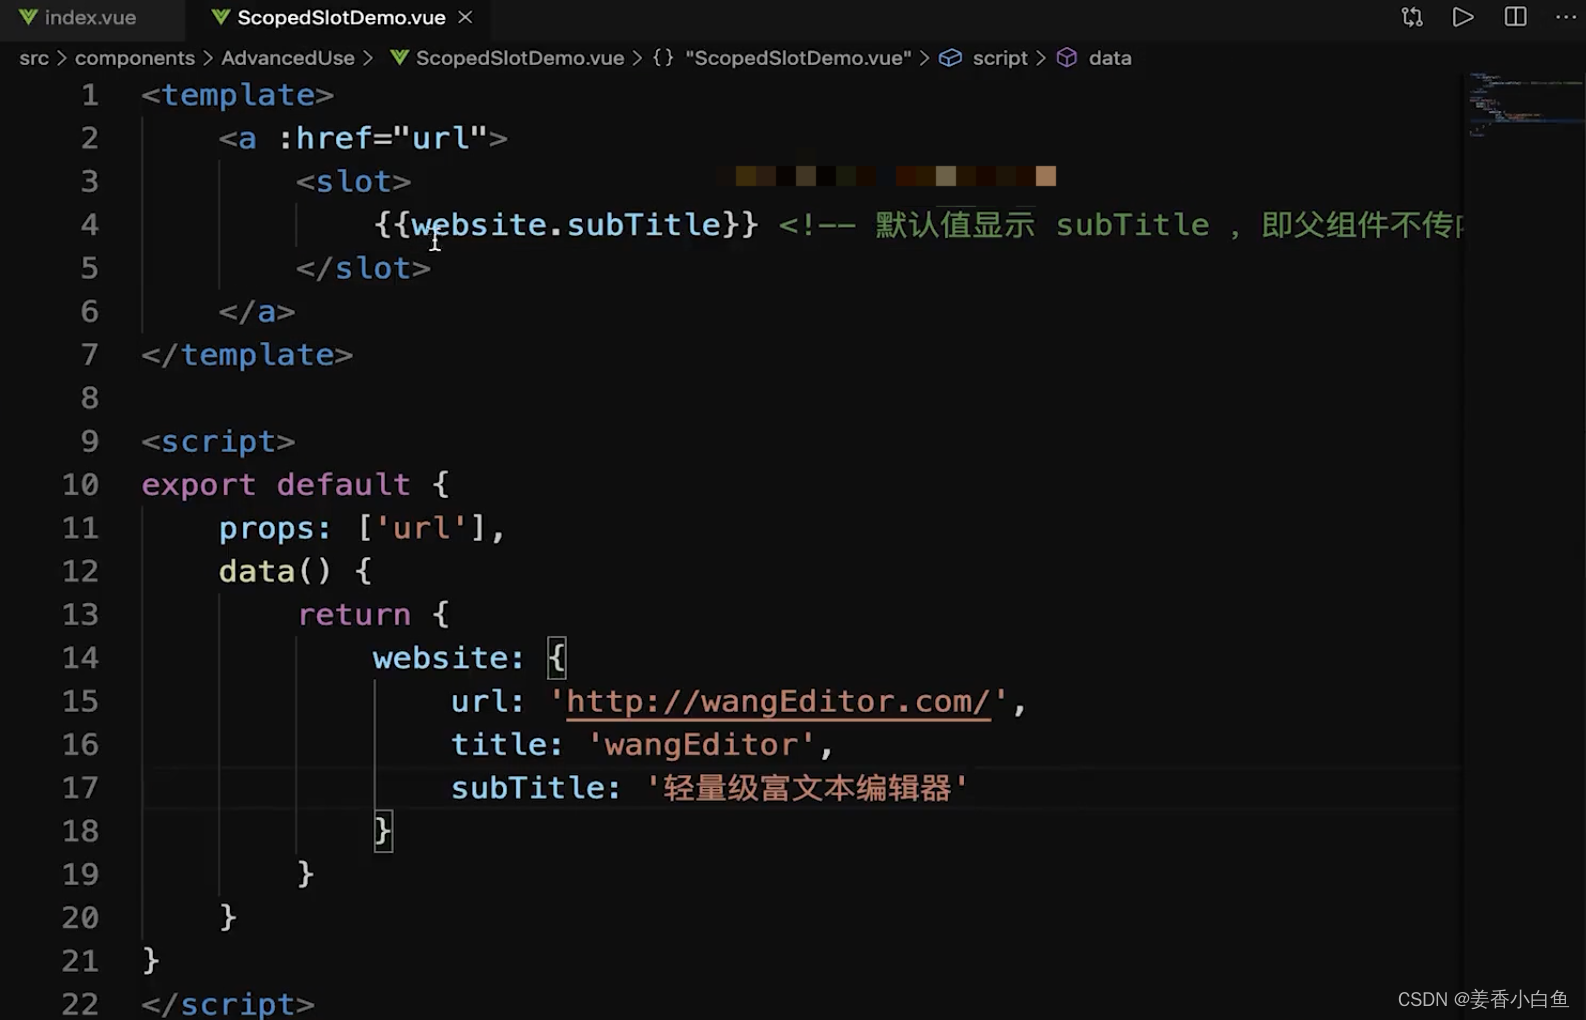Open source control changes icon
This screenshot has height=1020, width=1586.
tap(1412, 17)
